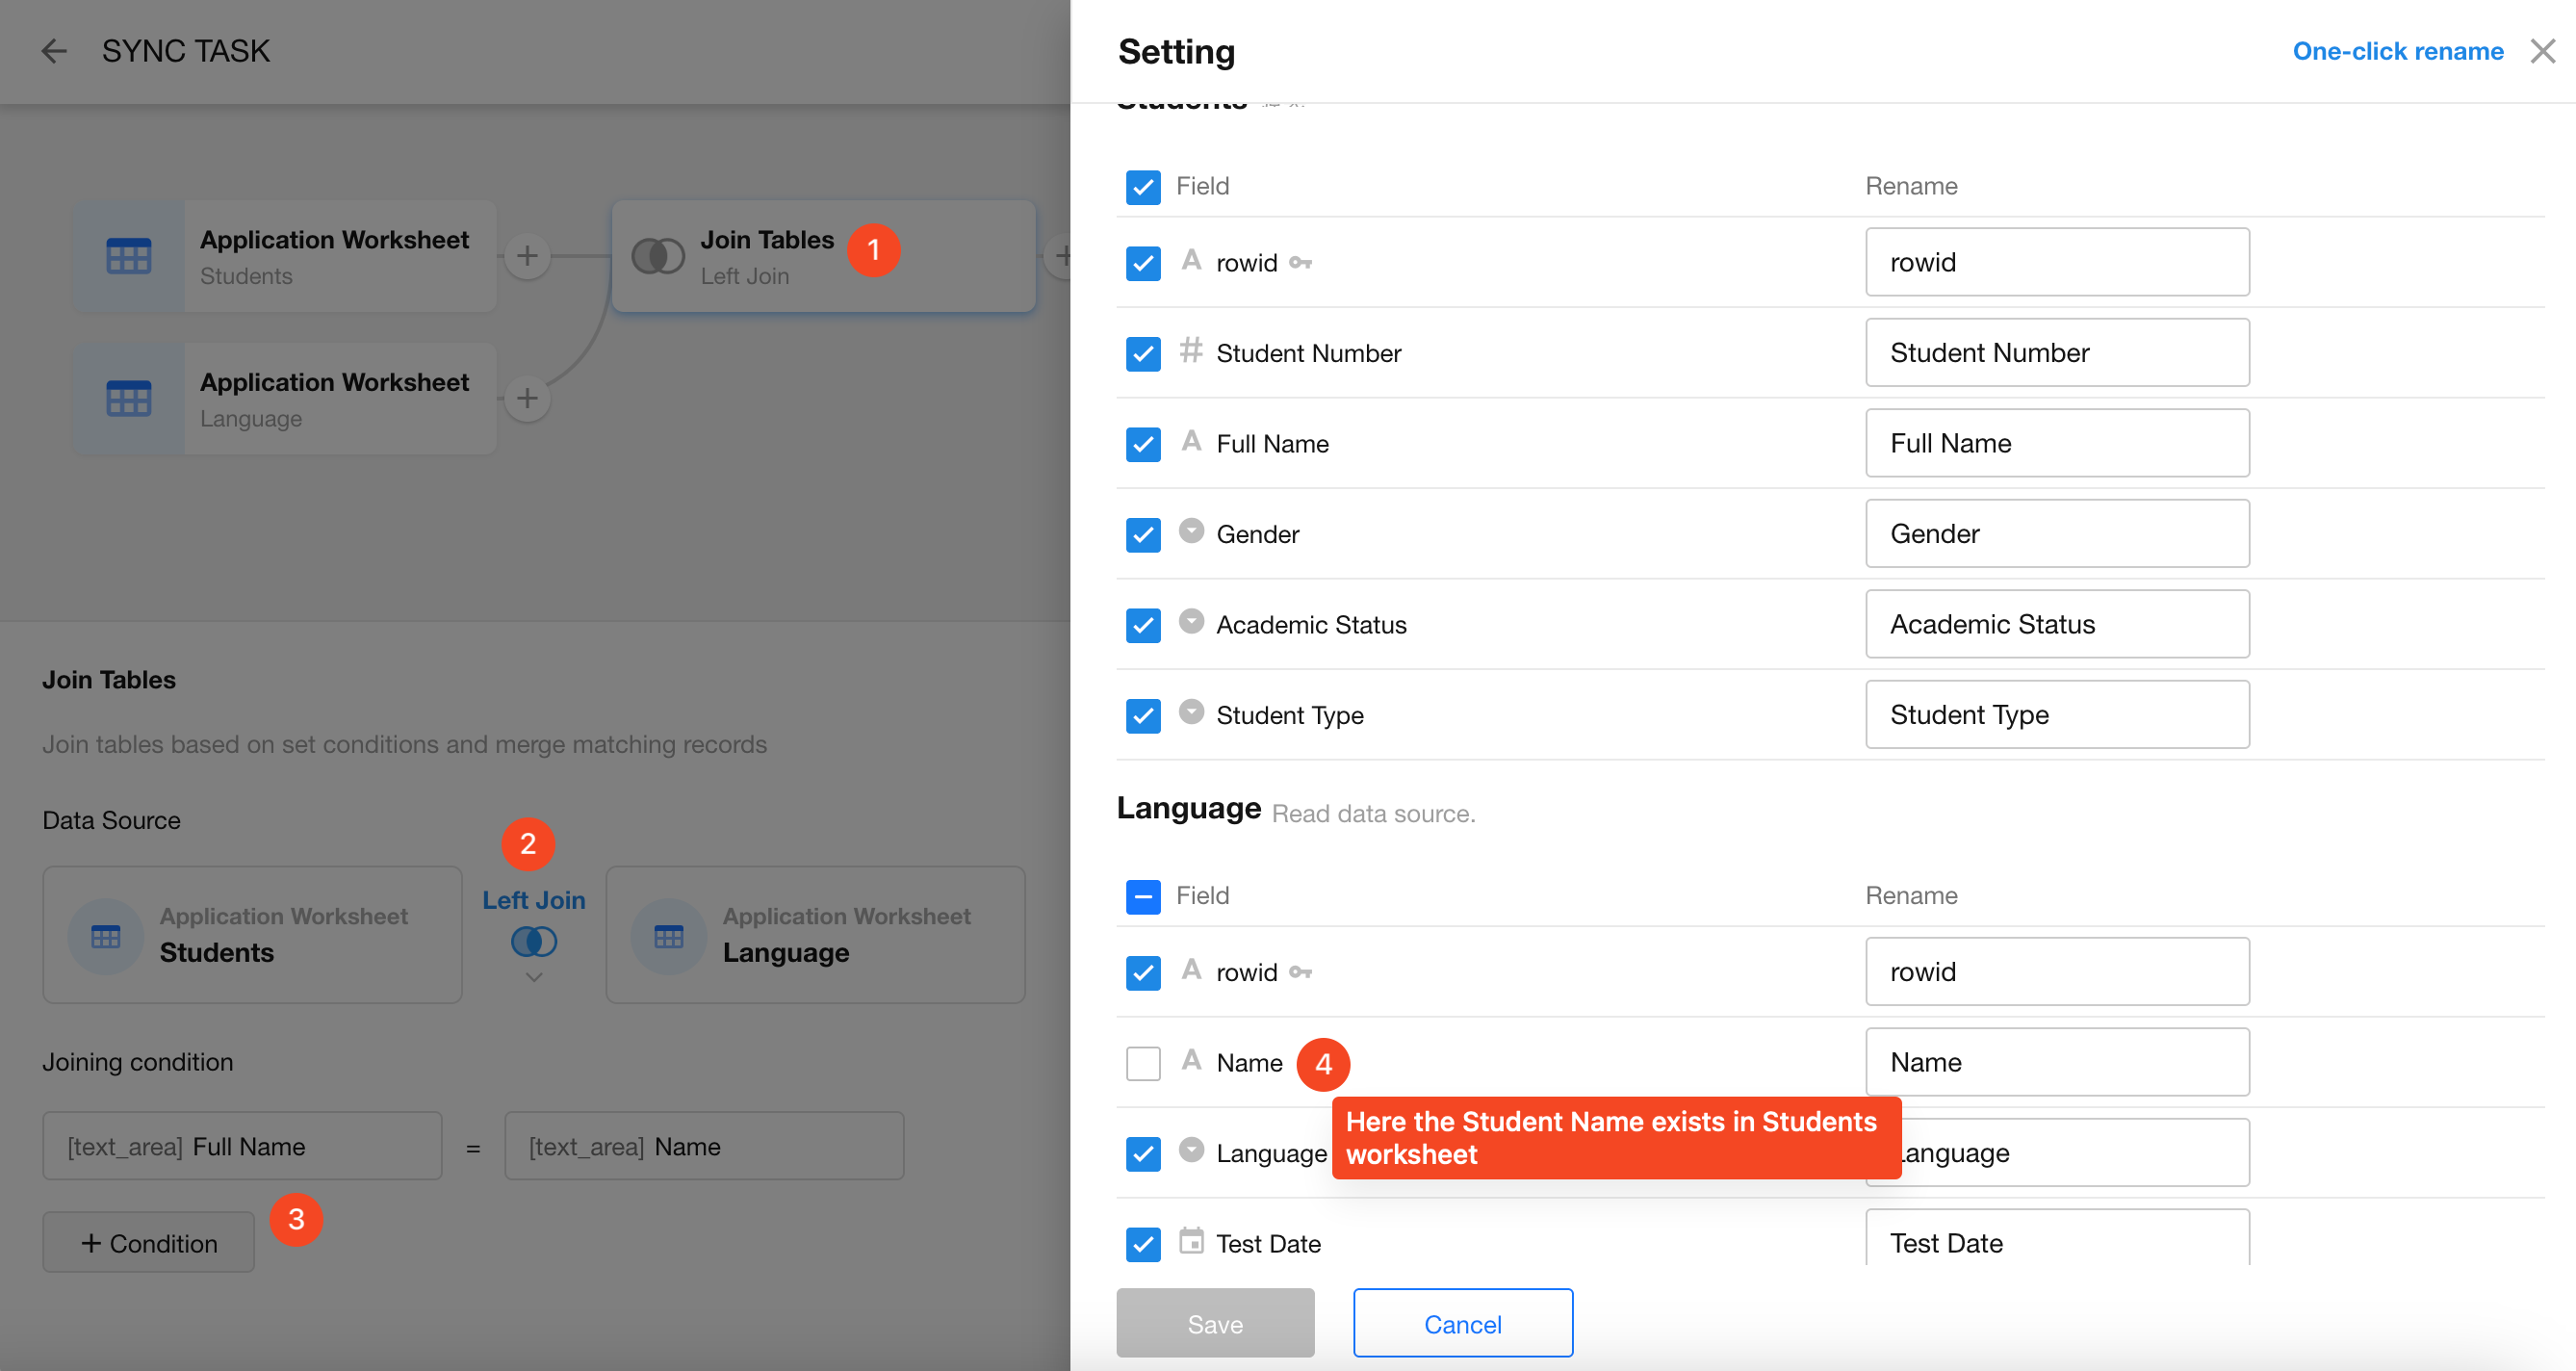
Task: Click the Left Join Venn diagram icon
Action: 533,941
